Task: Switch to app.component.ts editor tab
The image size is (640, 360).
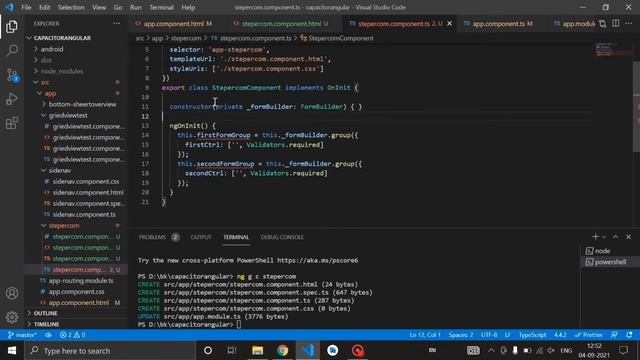Action: pyautogui.click(x=502, y=24)
